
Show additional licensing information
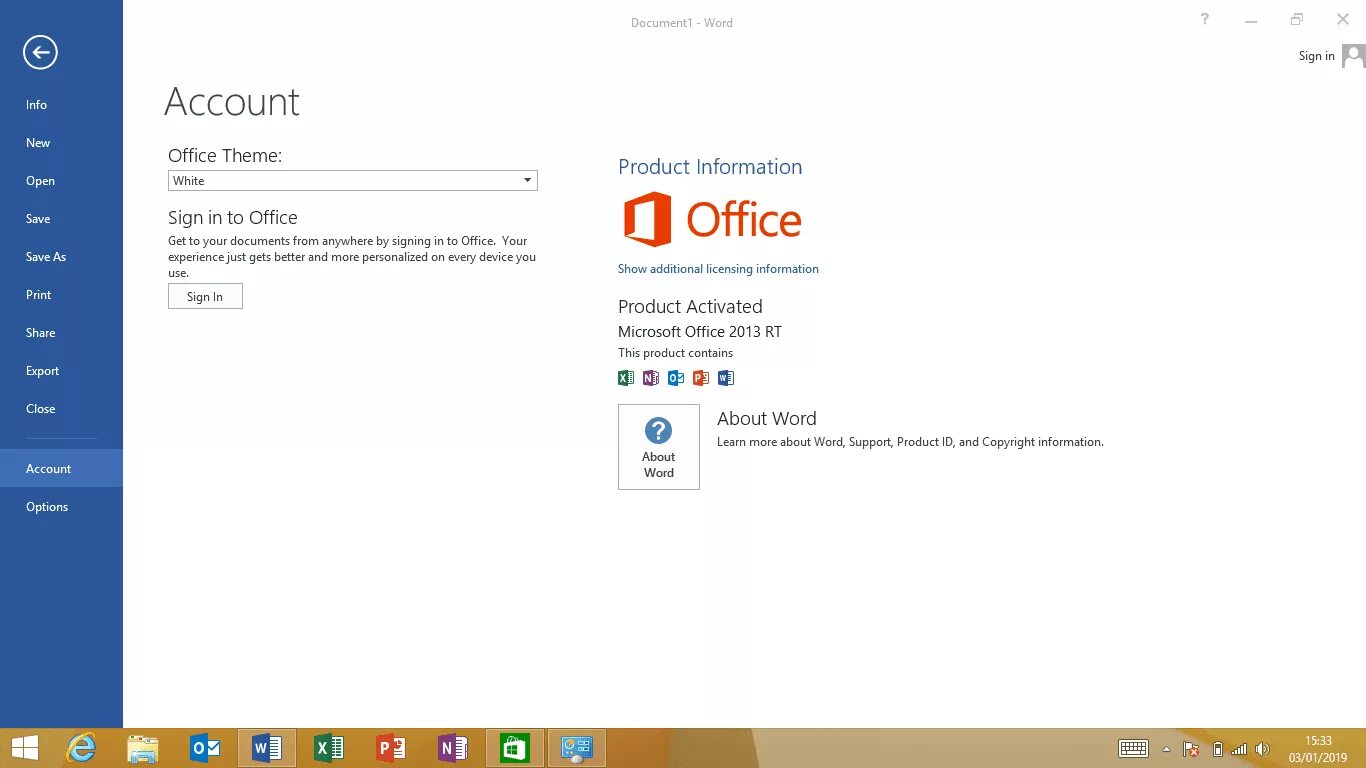point(718,269)
